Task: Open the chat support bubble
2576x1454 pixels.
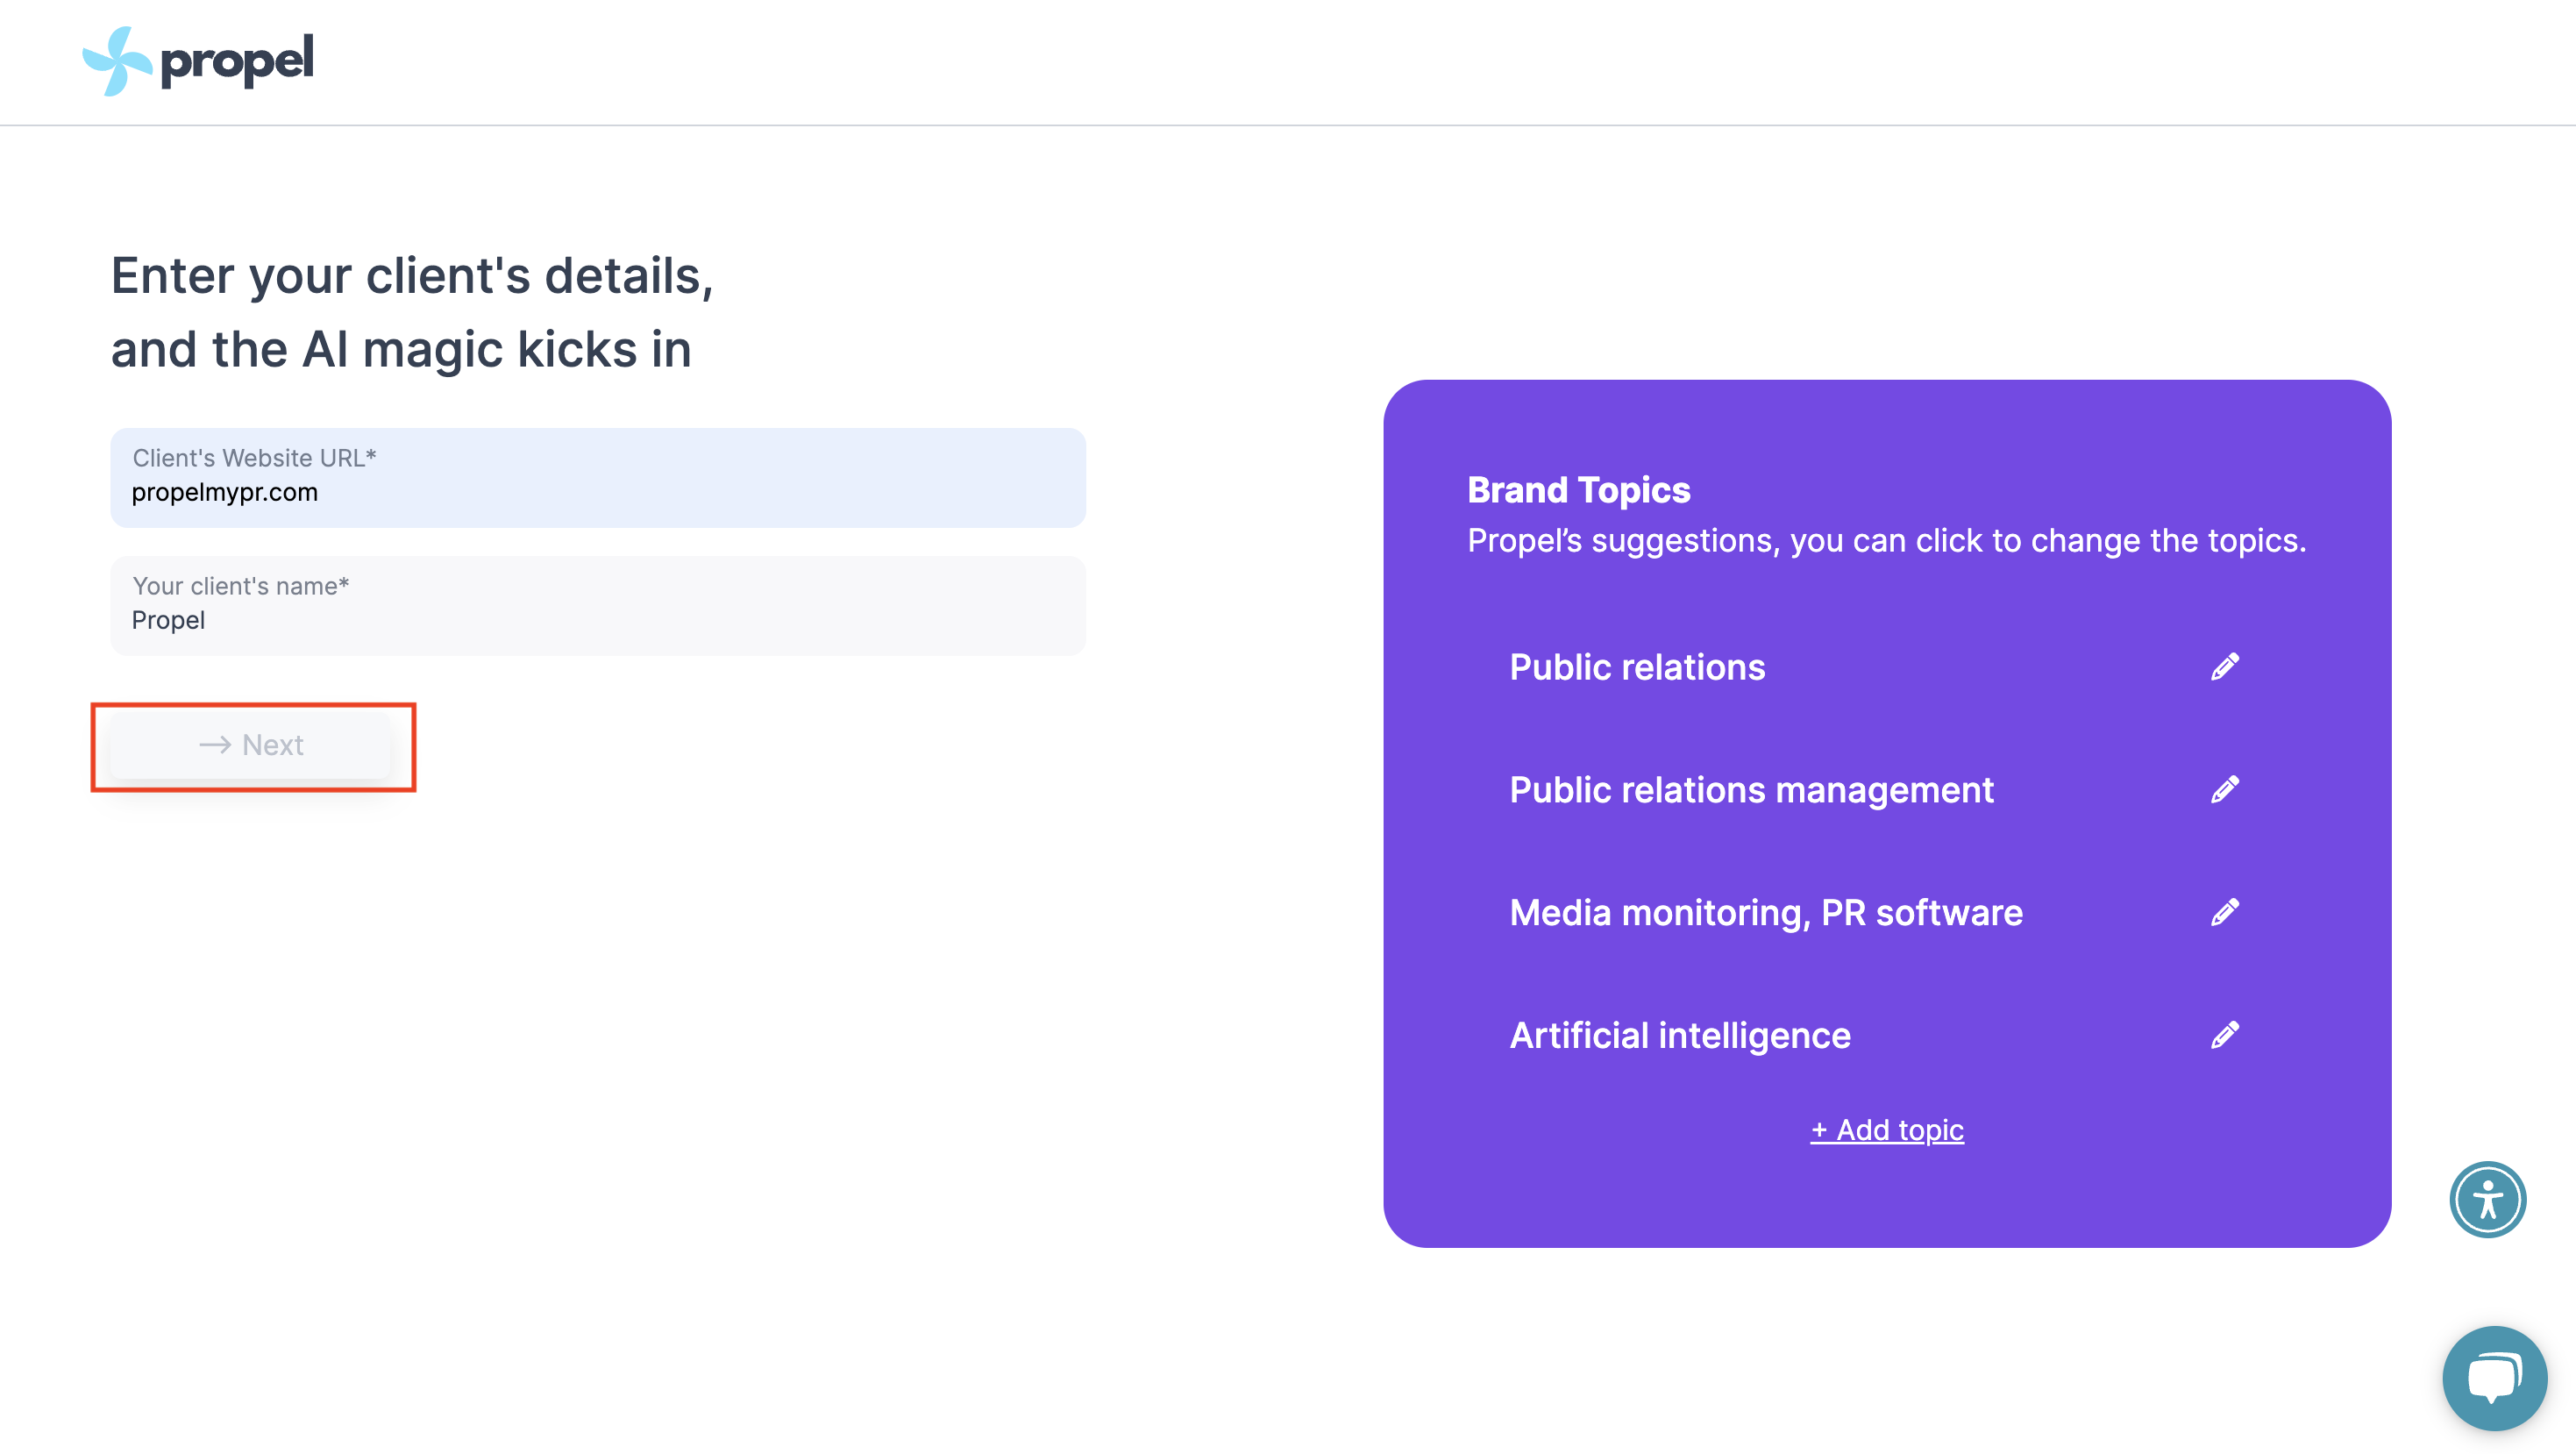Action: (x=2494, y=1378)
